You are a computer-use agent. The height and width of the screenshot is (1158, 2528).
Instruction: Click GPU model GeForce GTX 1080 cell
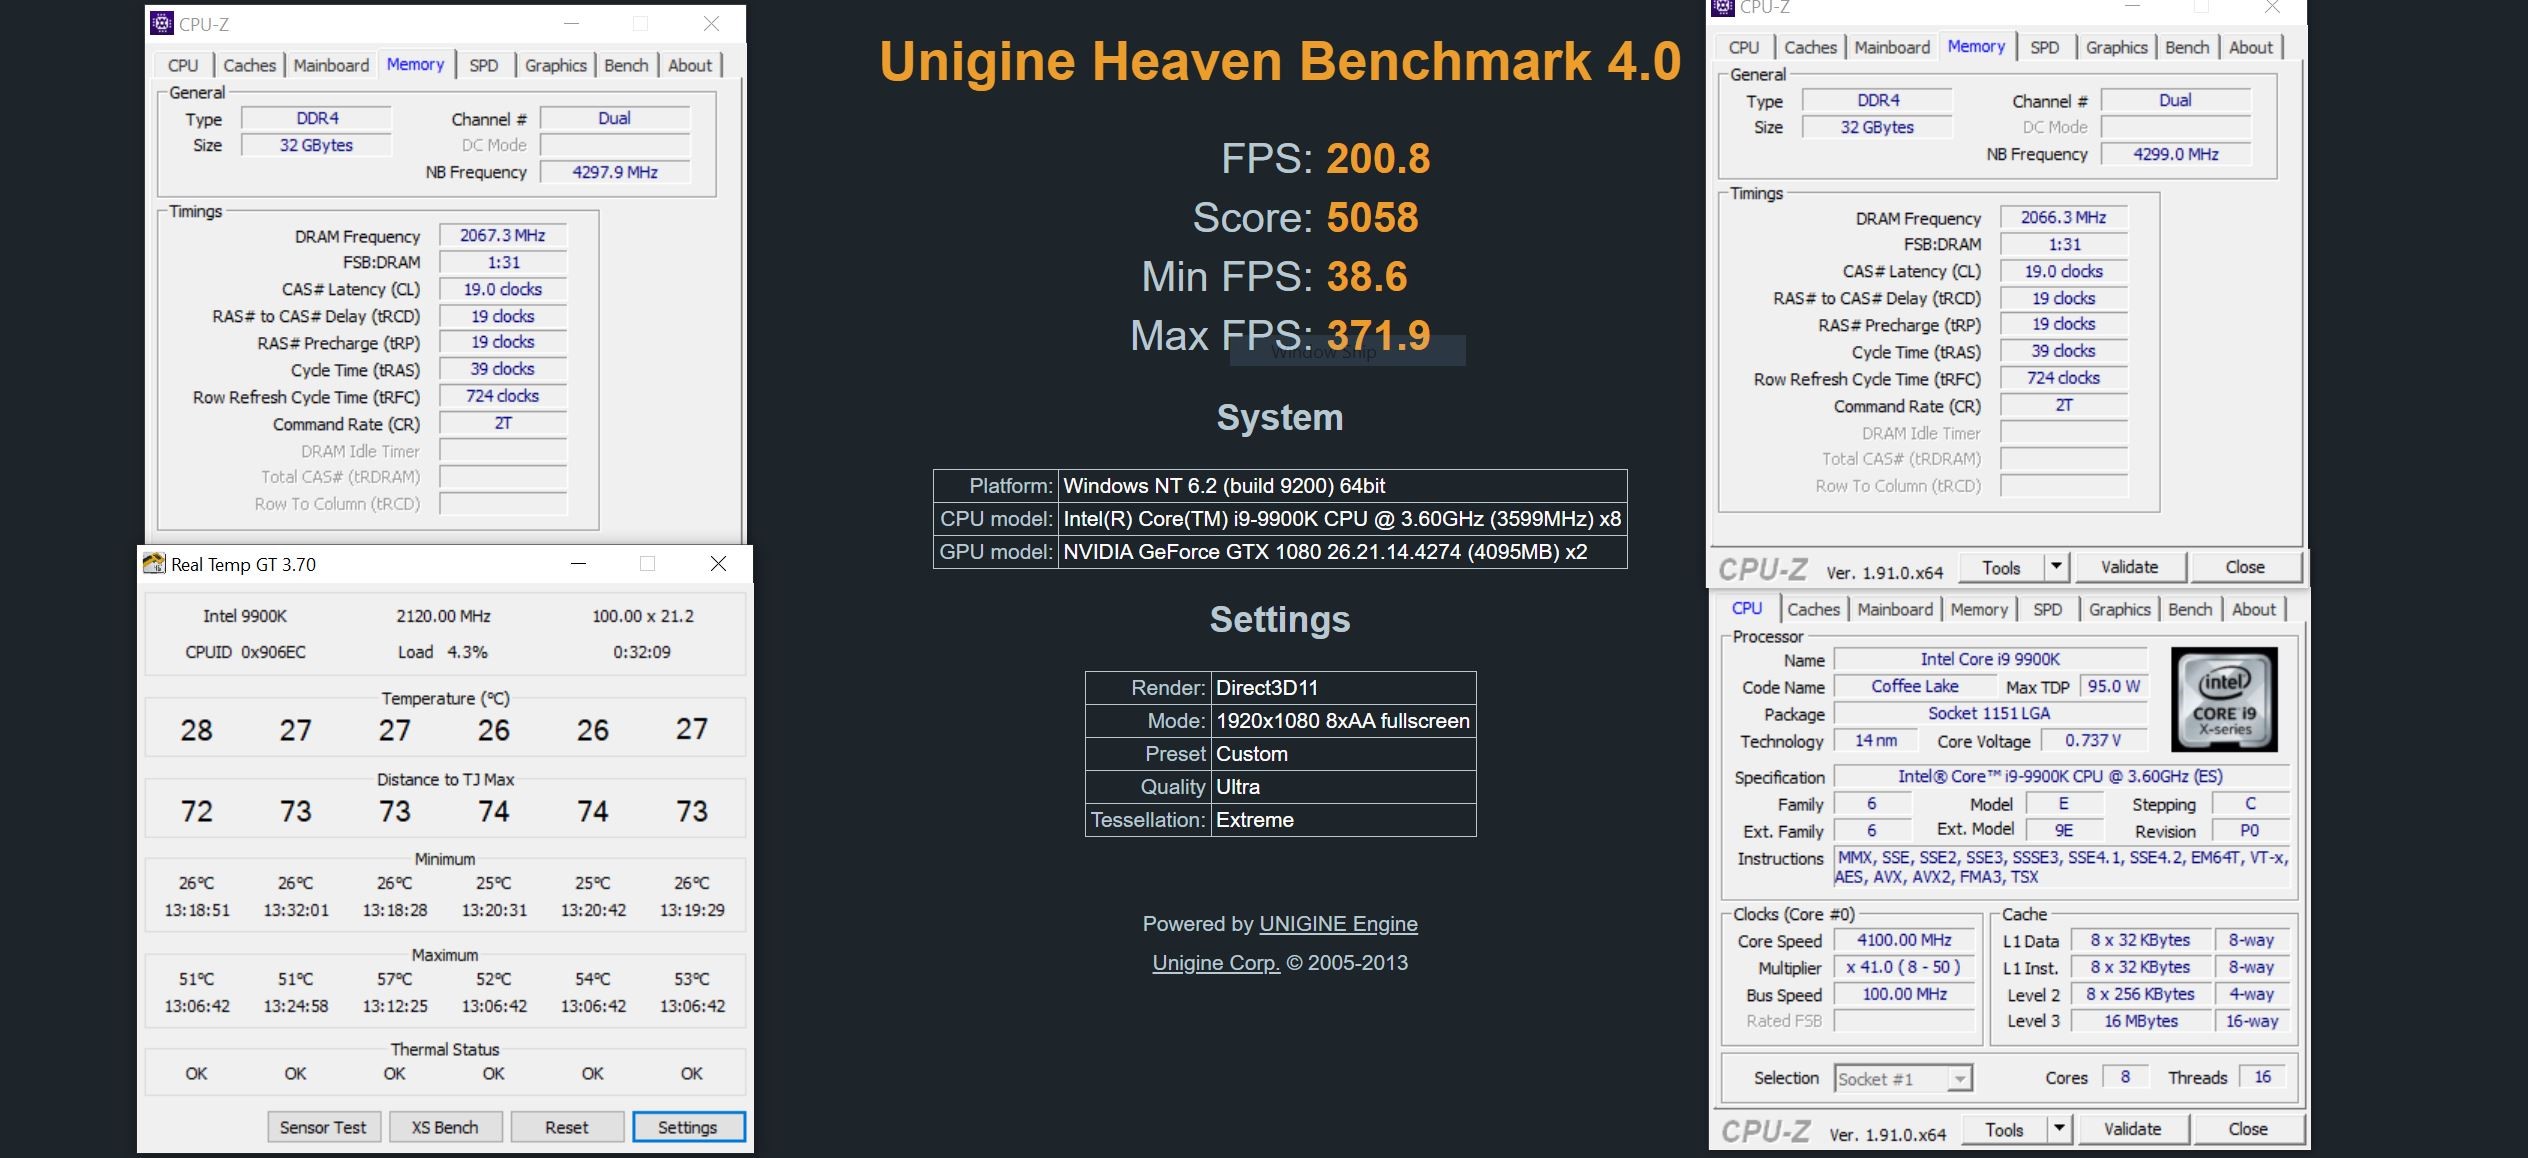coord(1343,552)
